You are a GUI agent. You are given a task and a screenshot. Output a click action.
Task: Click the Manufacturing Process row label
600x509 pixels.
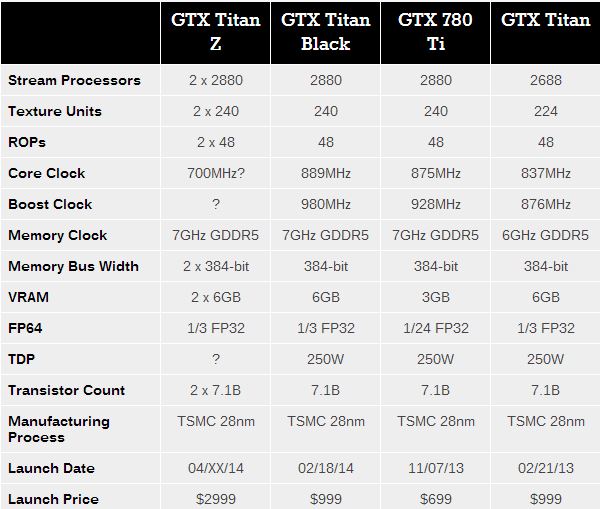(59, 429)
